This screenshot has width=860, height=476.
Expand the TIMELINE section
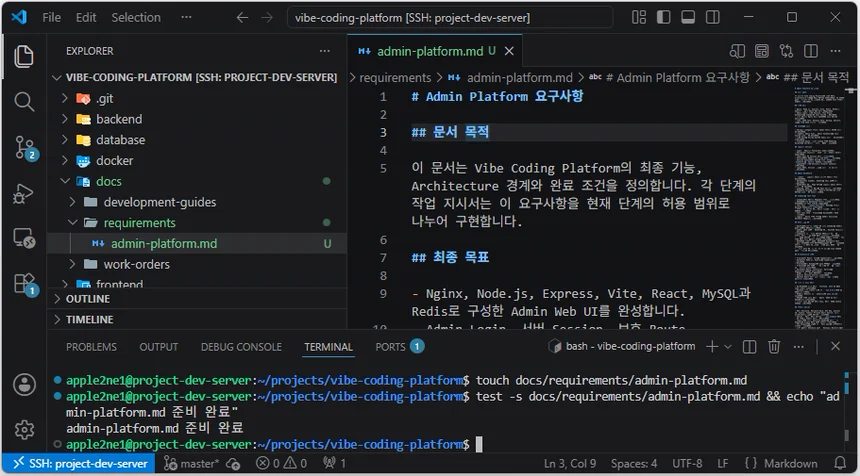(197, 319)
